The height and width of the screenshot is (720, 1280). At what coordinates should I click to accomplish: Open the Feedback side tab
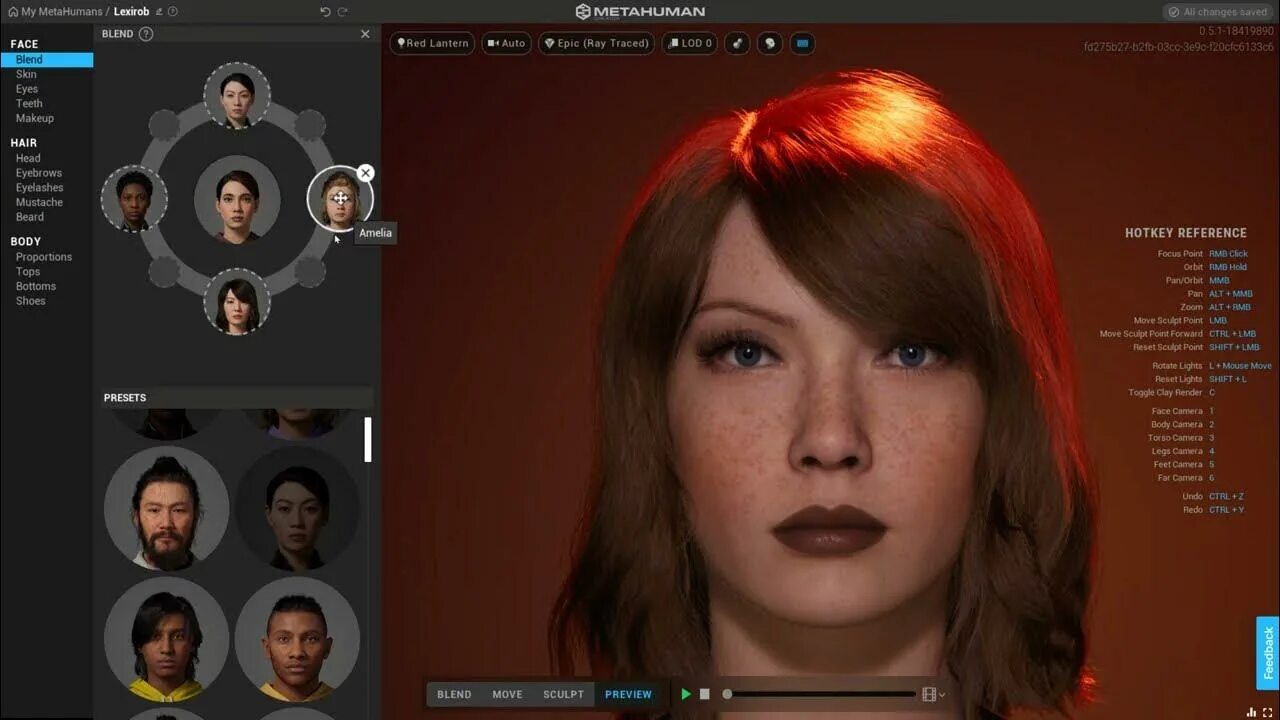tap(1268, 653)
